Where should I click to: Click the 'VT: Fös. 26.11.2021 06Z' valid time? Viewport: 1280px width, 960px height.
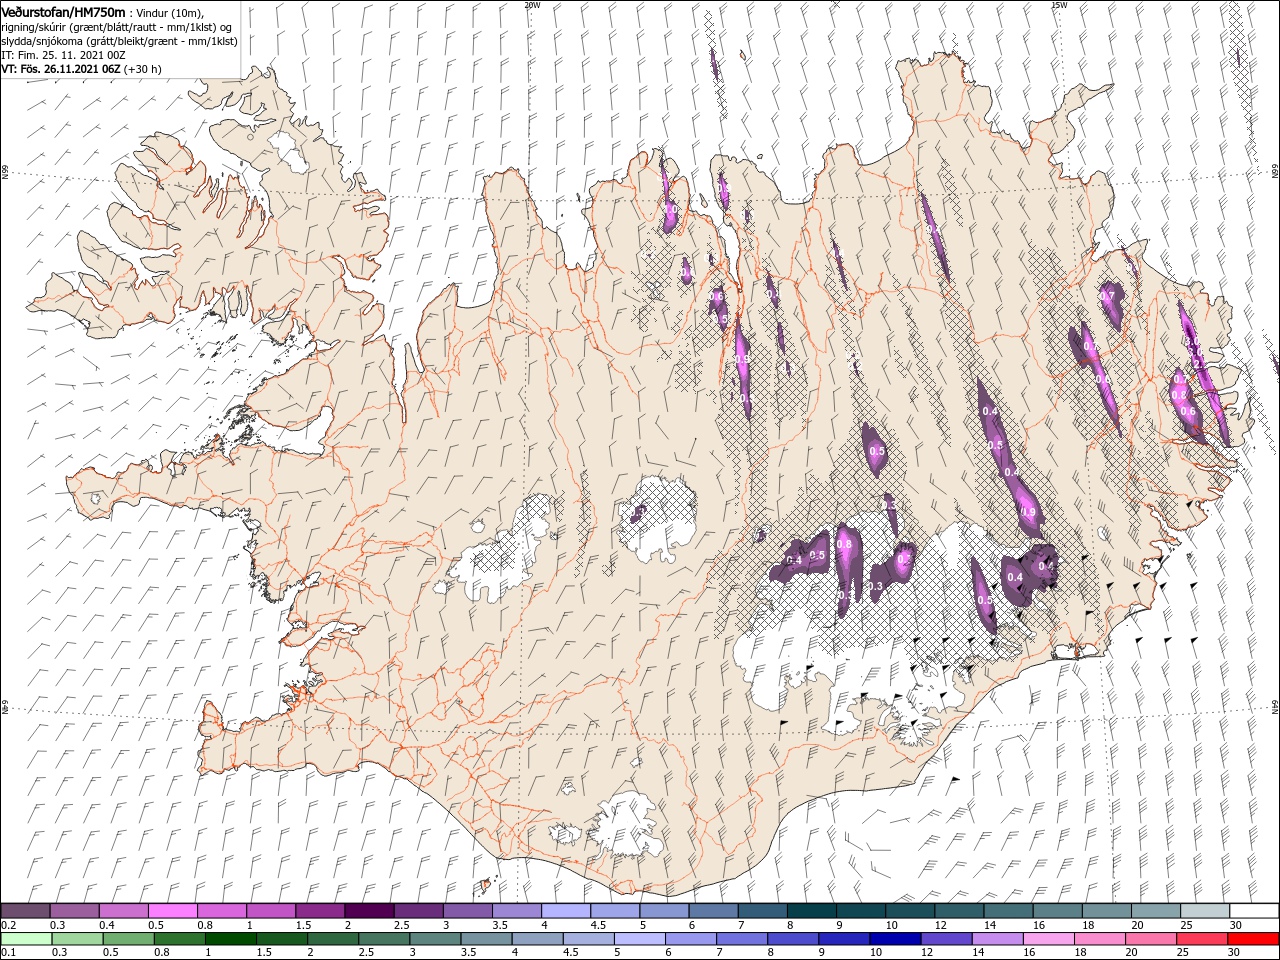pyautogui.click(x=61, y=69)
